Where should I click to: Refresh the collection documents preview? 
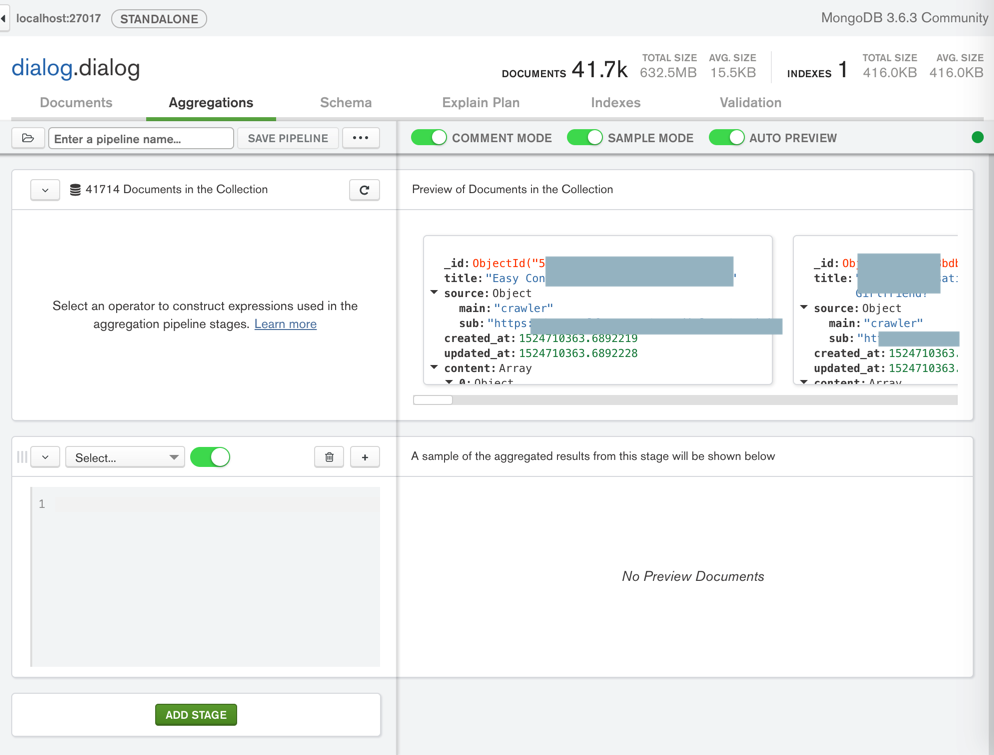tap(364, 190)
